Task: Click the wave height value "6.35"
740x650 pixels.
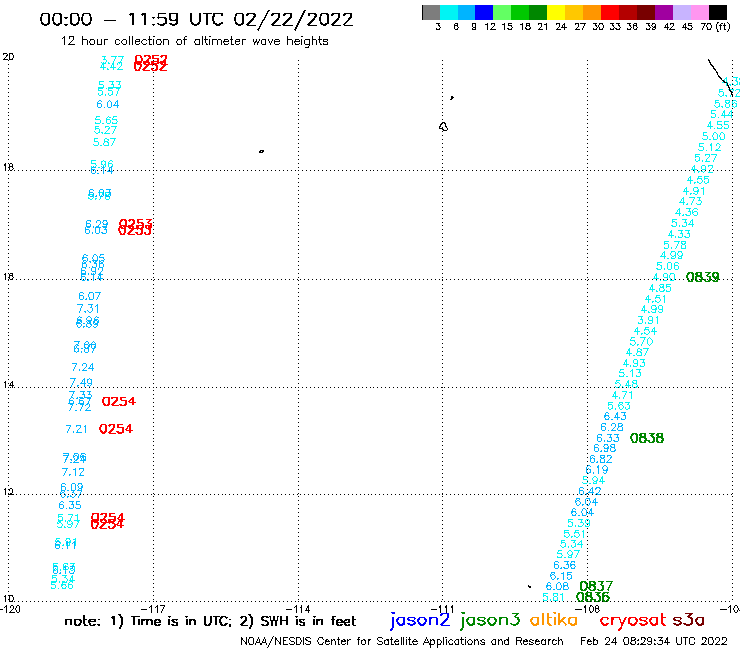Action: click(70, 505)
